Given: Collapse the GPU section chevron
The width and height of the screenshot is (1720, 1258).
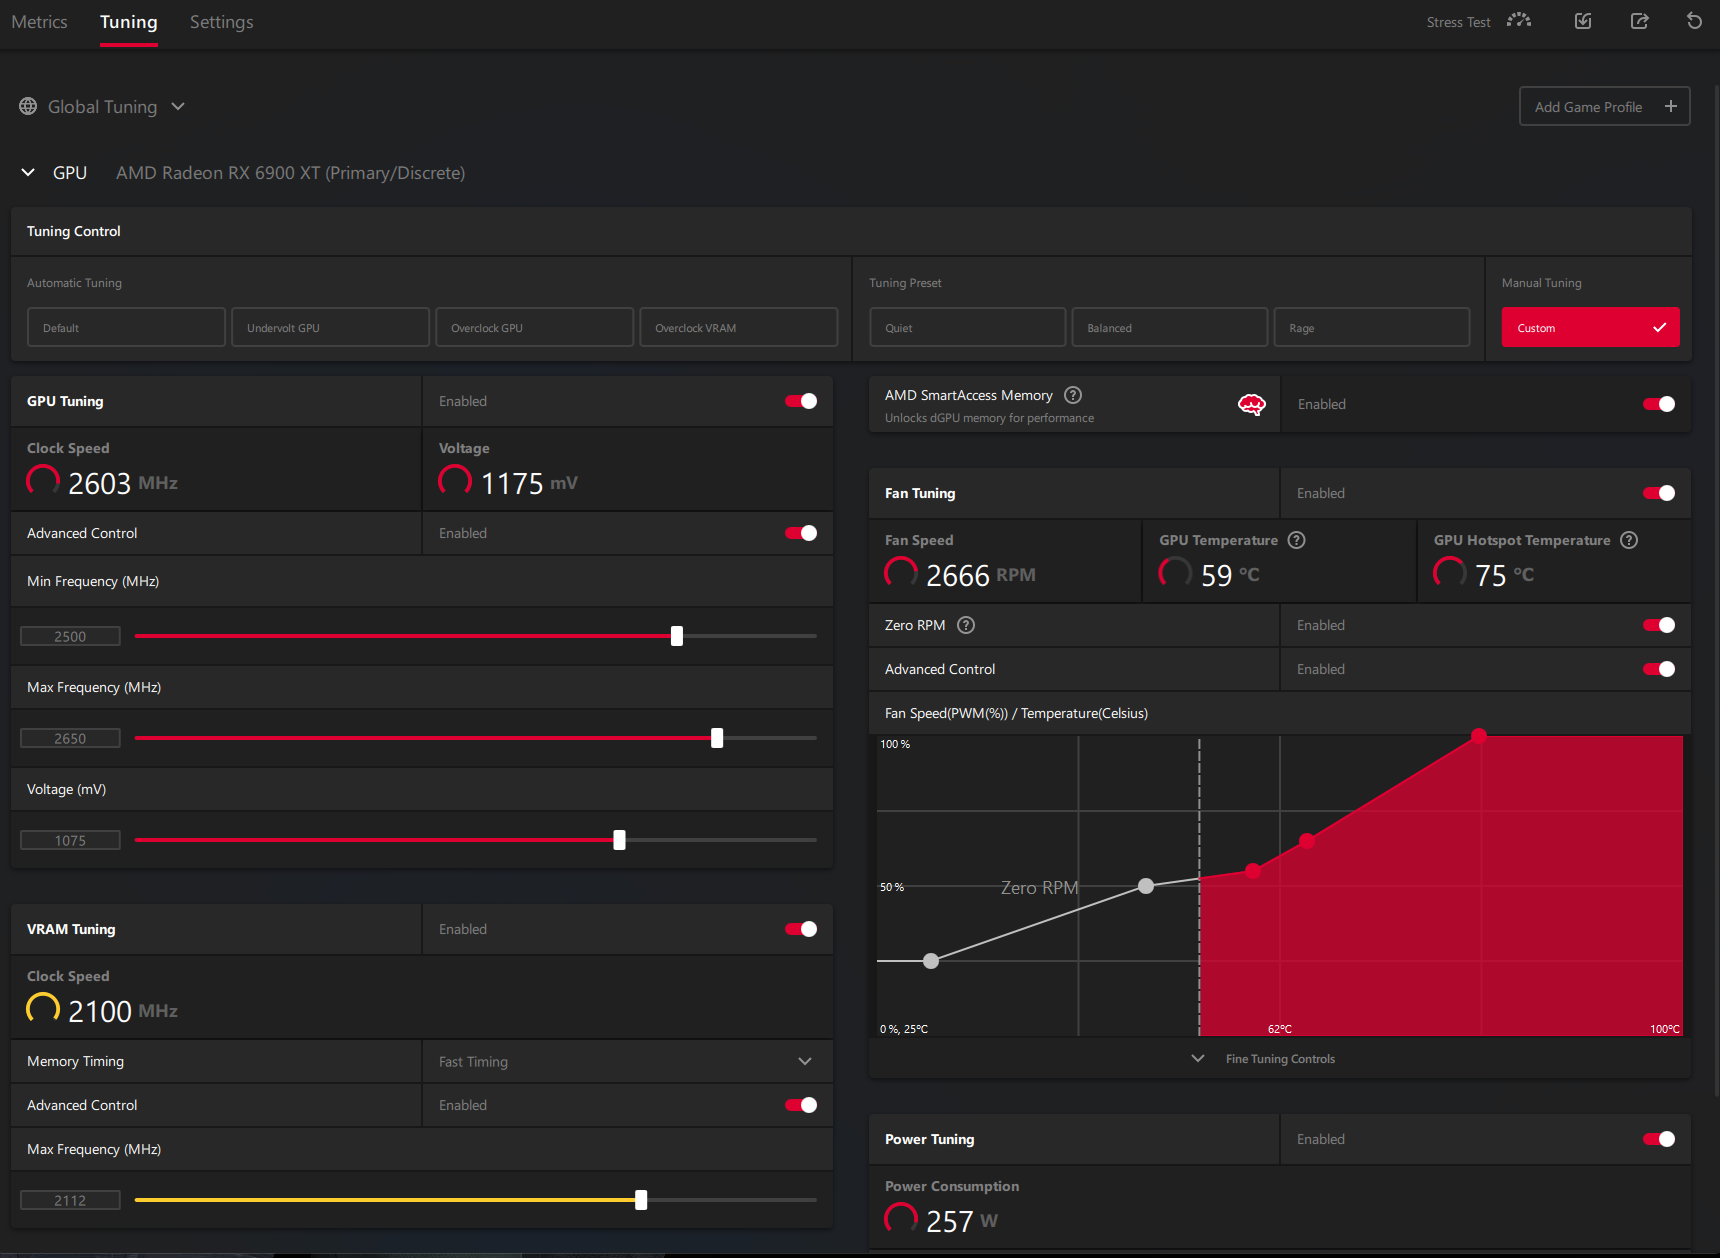Looking at the screenshot, I should [x=28, y=172].
